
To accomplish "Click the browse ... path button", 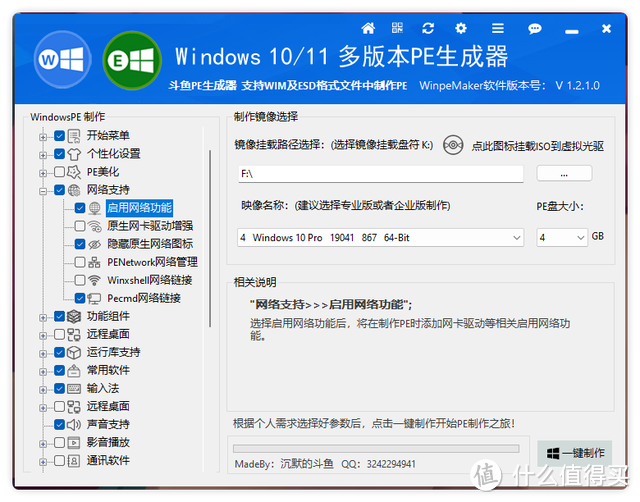I will 564,173.
